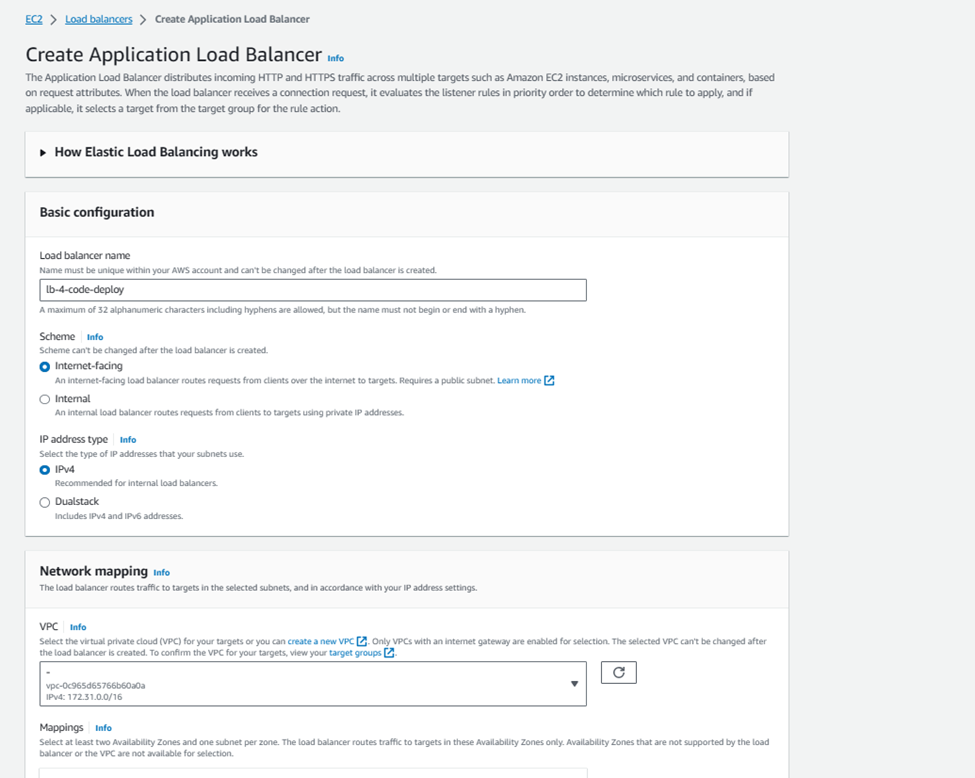Refresh the VPC list
This screenshot has width=975, height=778.
618,672
